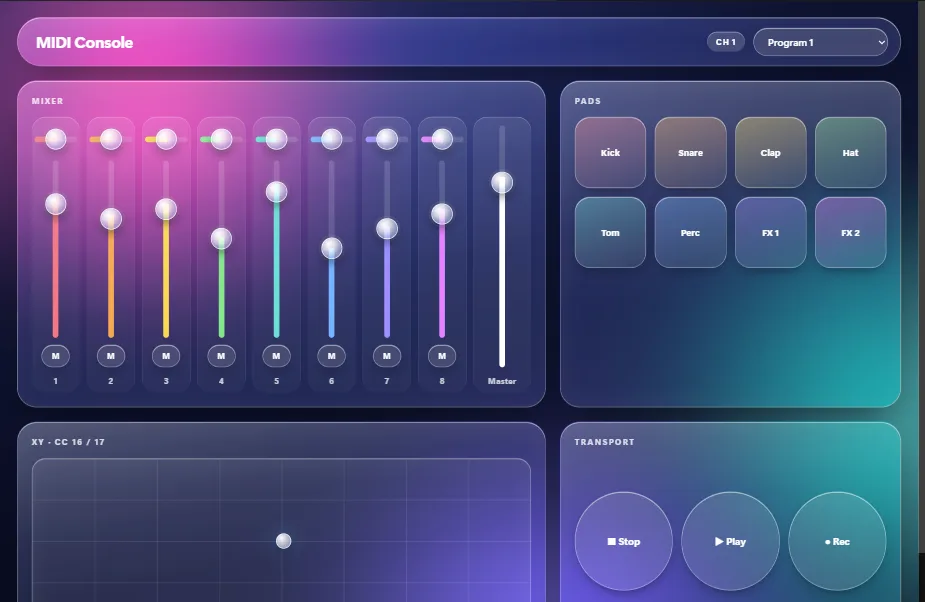This screenshot has height=602, width=925.
Task: Click the CH 1 channel badge
Action: (726, 42)
